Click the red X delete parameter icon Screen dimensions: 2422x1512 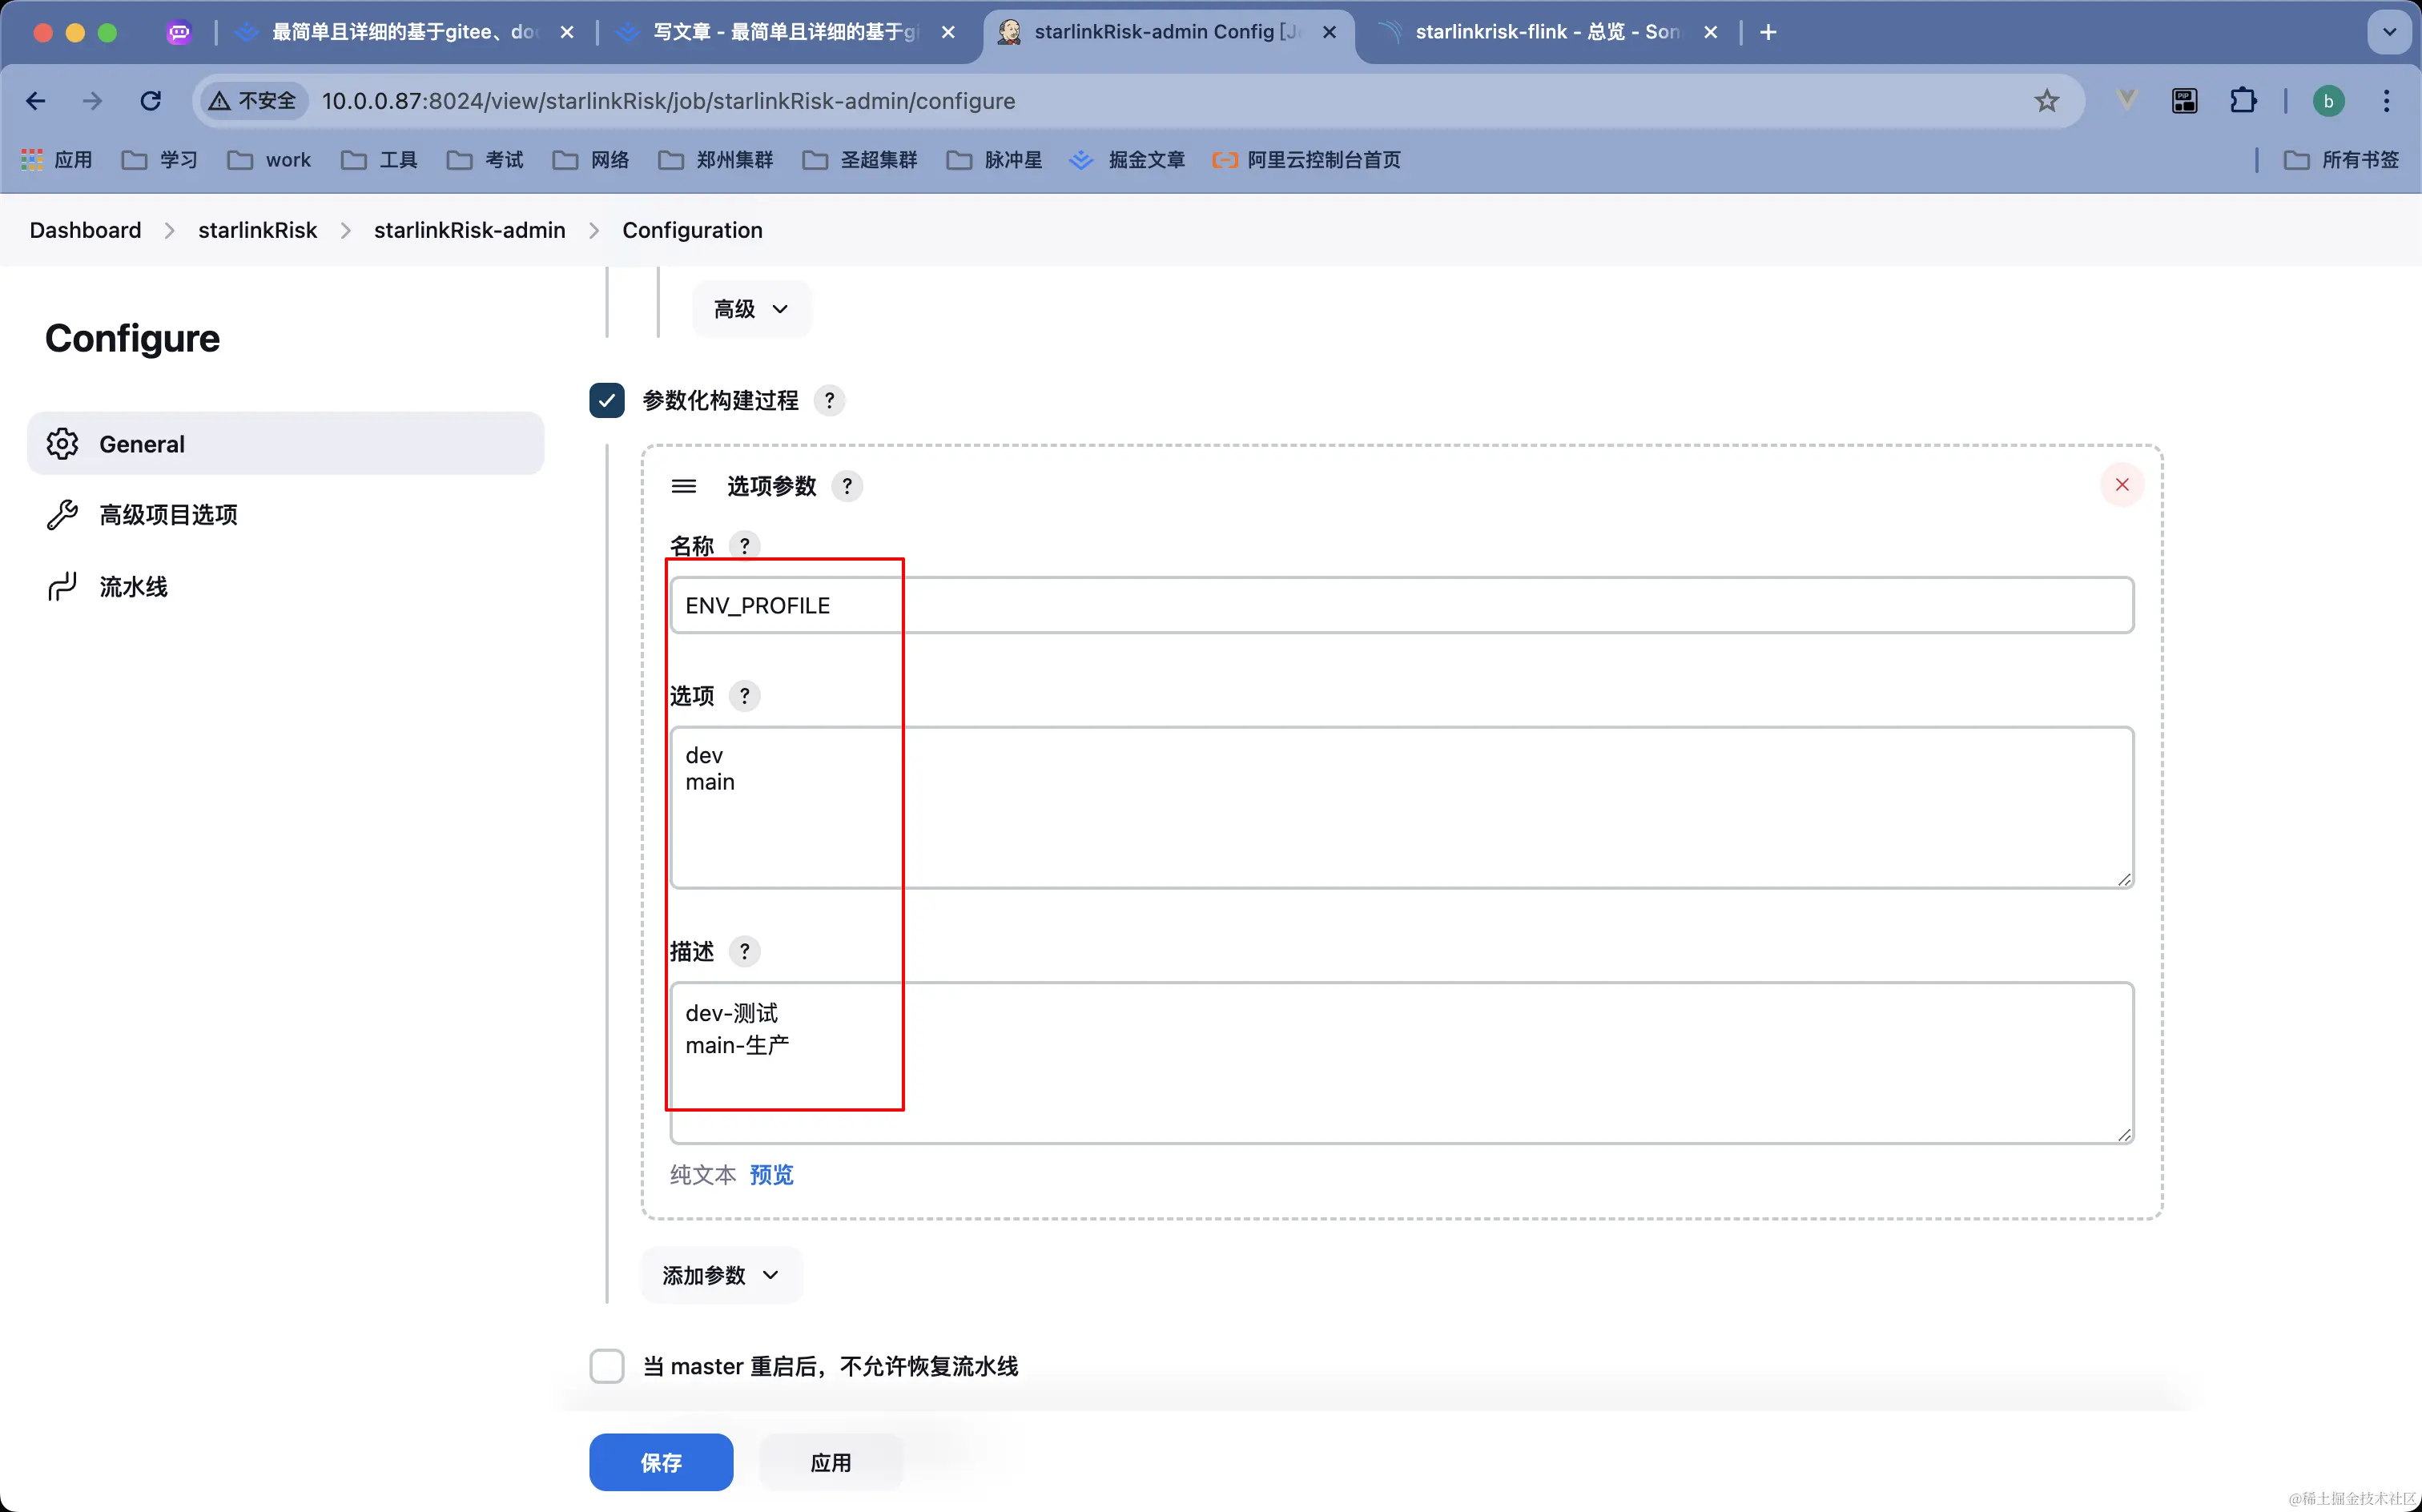point(2121,485)
